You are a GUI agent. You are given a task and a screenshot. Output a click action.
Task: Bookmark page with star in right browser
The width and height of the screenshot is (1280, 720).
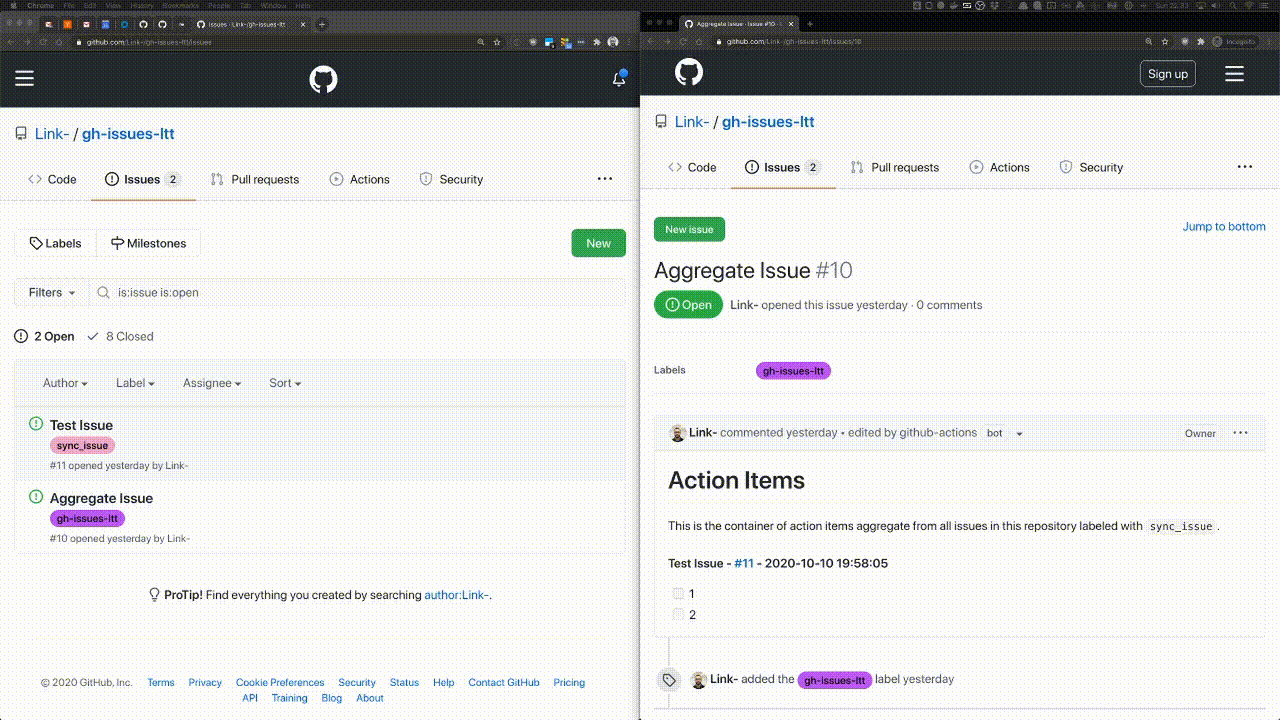coord(1167,42)
